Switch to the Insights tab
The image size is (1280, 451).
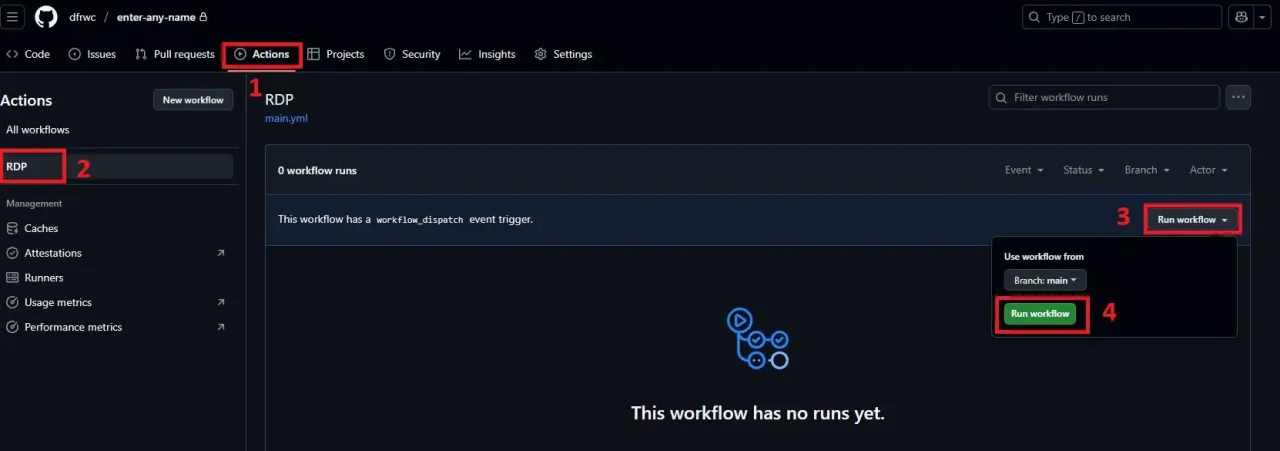[x=487, y=54]
